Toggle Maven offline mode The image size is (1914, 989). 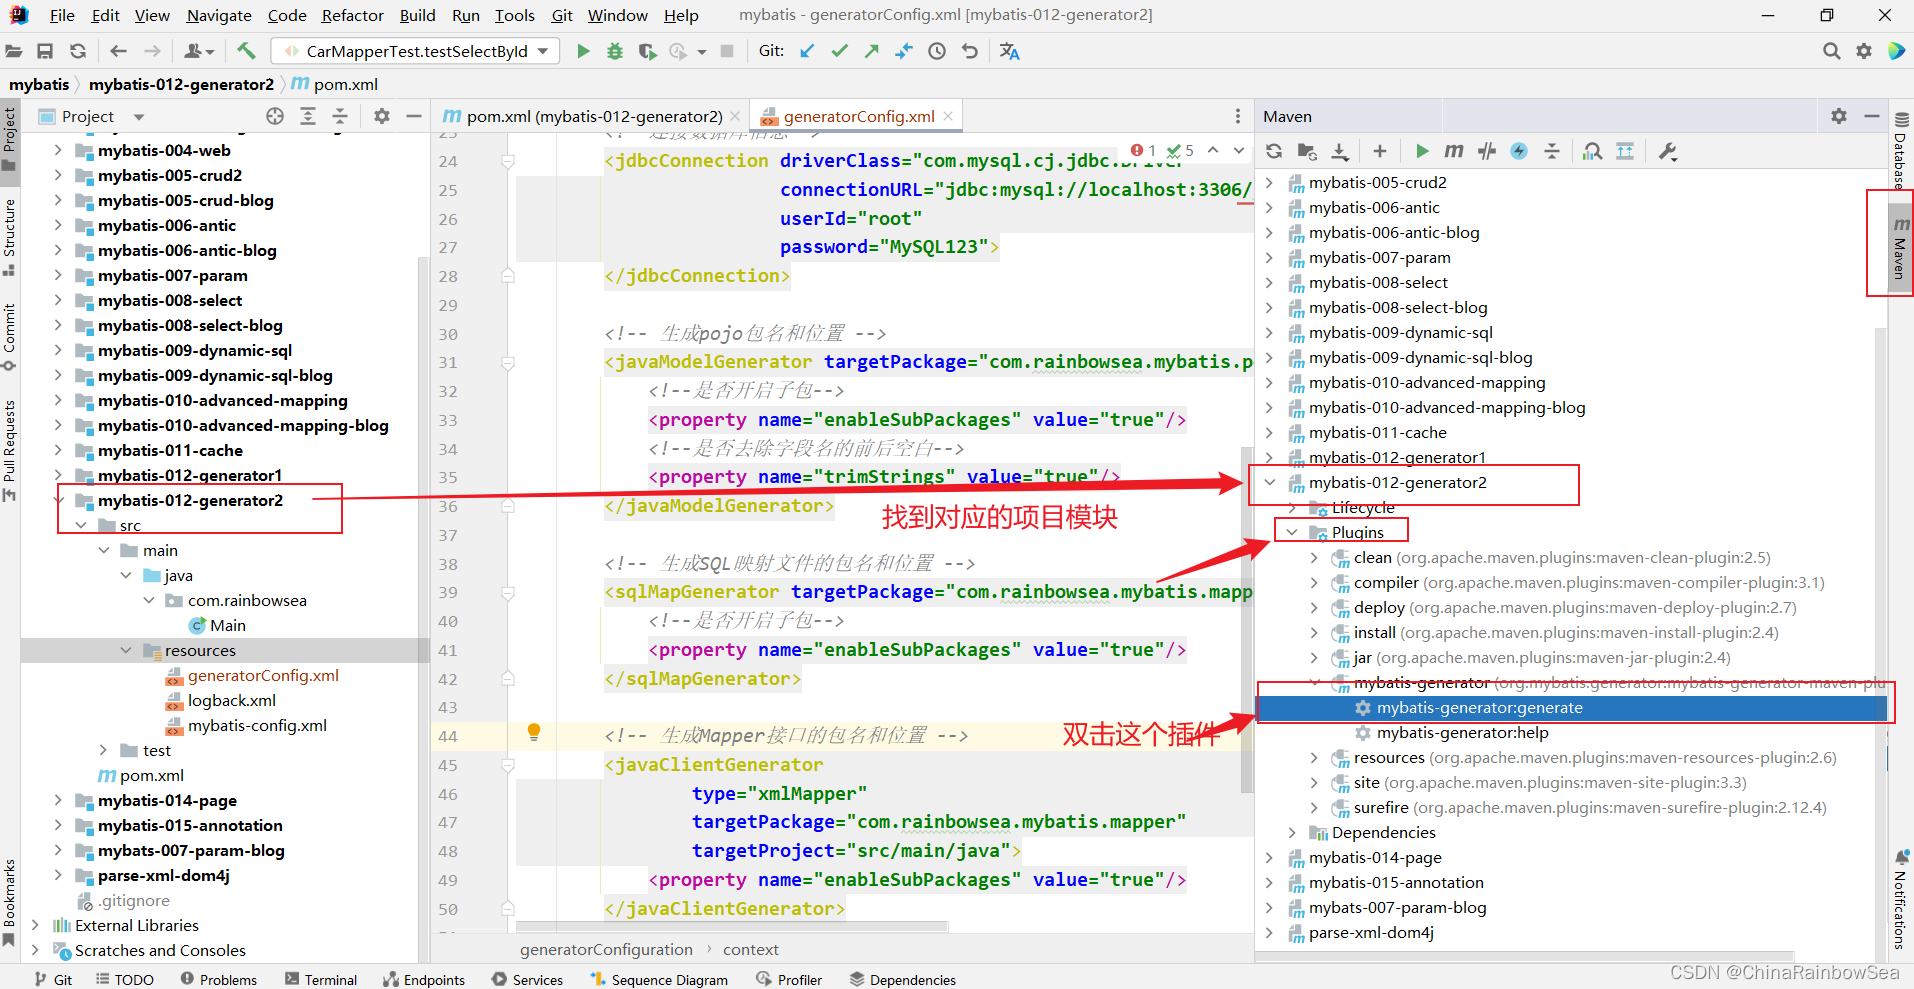click(1487, 151)
